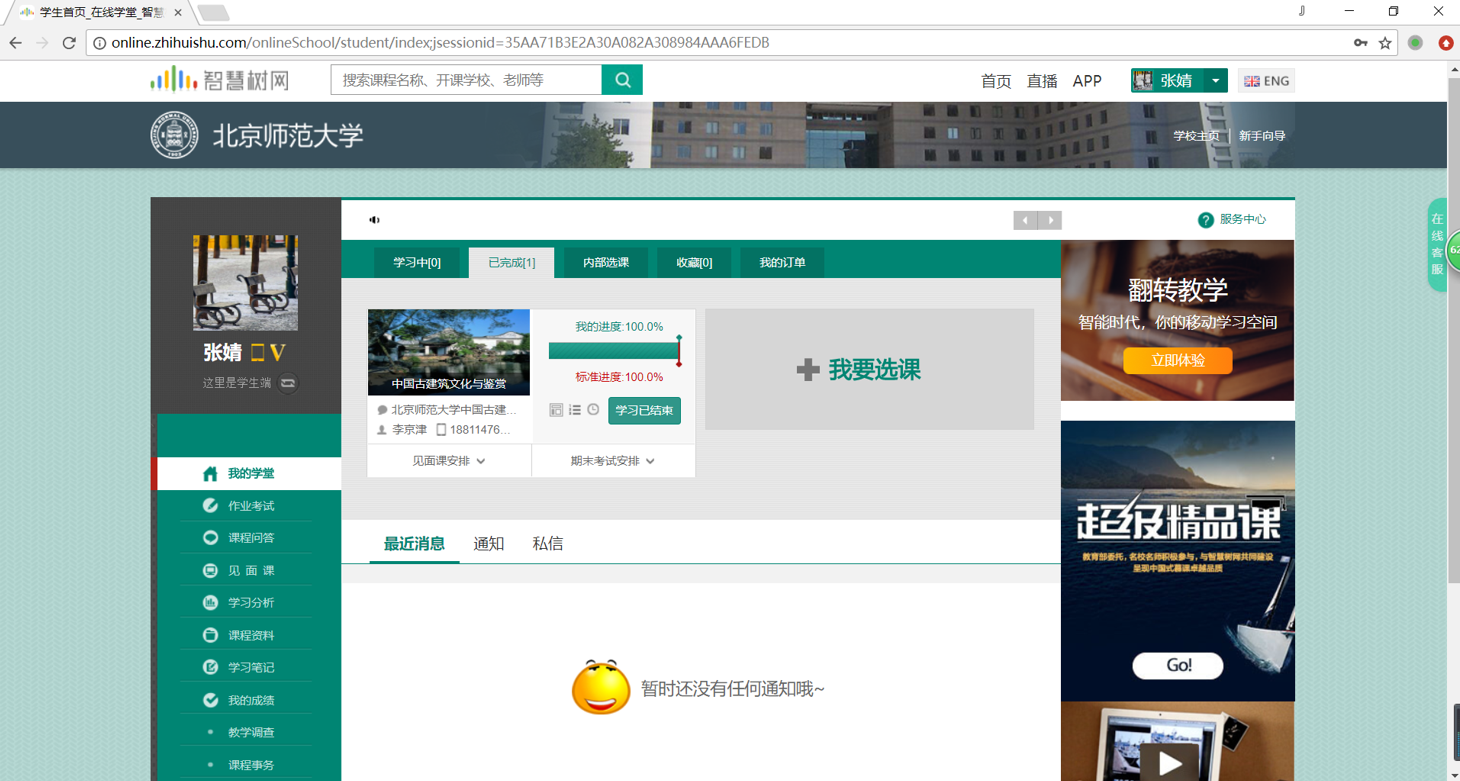Click the previous arrow in announcement bar

(x=1025, y=220)
